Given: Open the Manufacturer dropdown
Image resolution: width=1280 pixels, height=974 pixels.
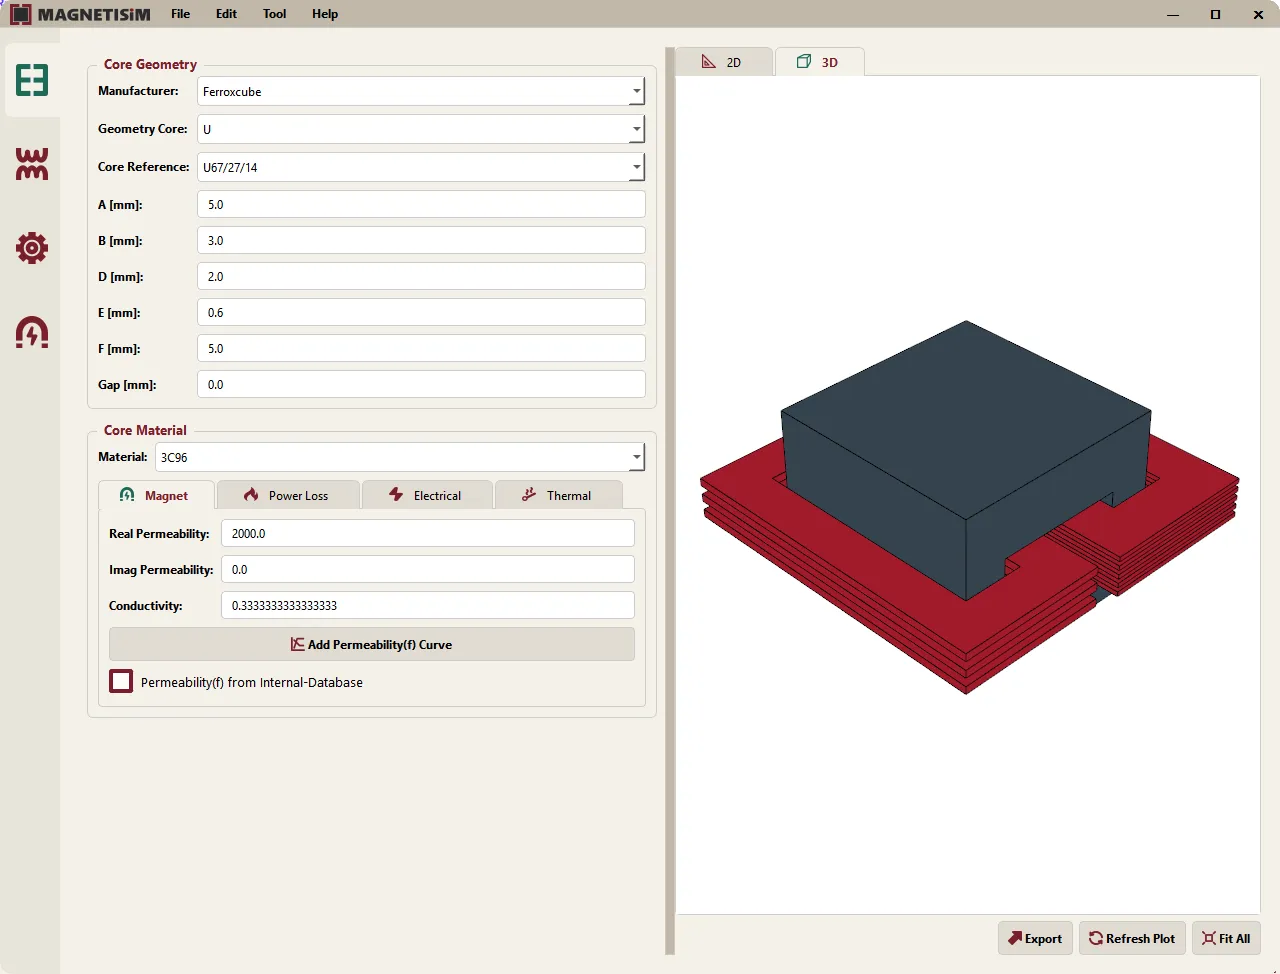Looking at the screenshot, I should coord(421,91).
